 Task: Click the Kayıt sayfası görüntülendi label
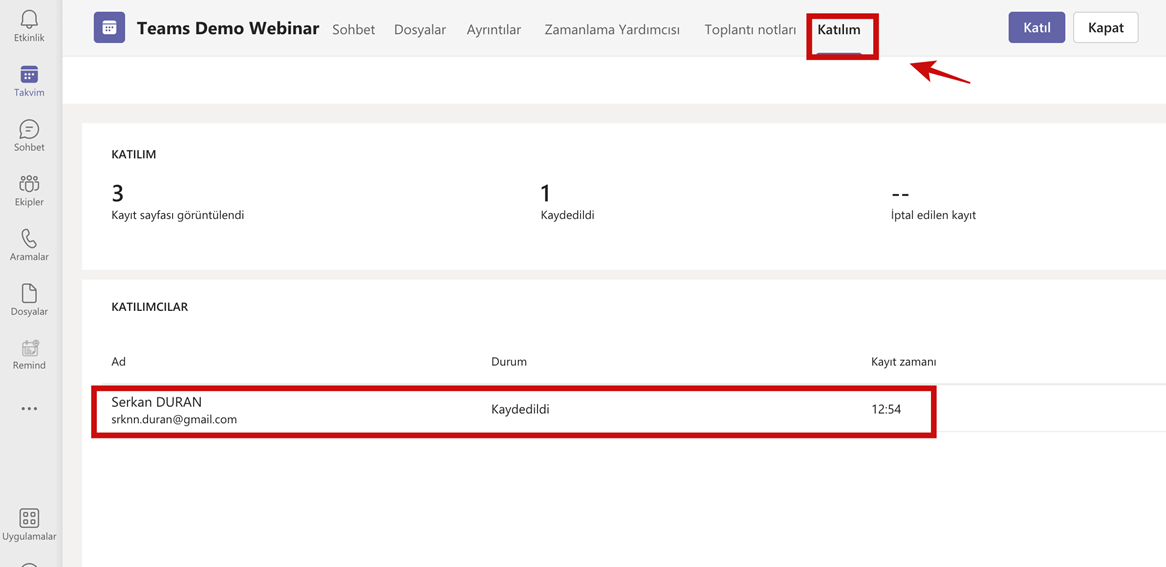click(178, 215)
